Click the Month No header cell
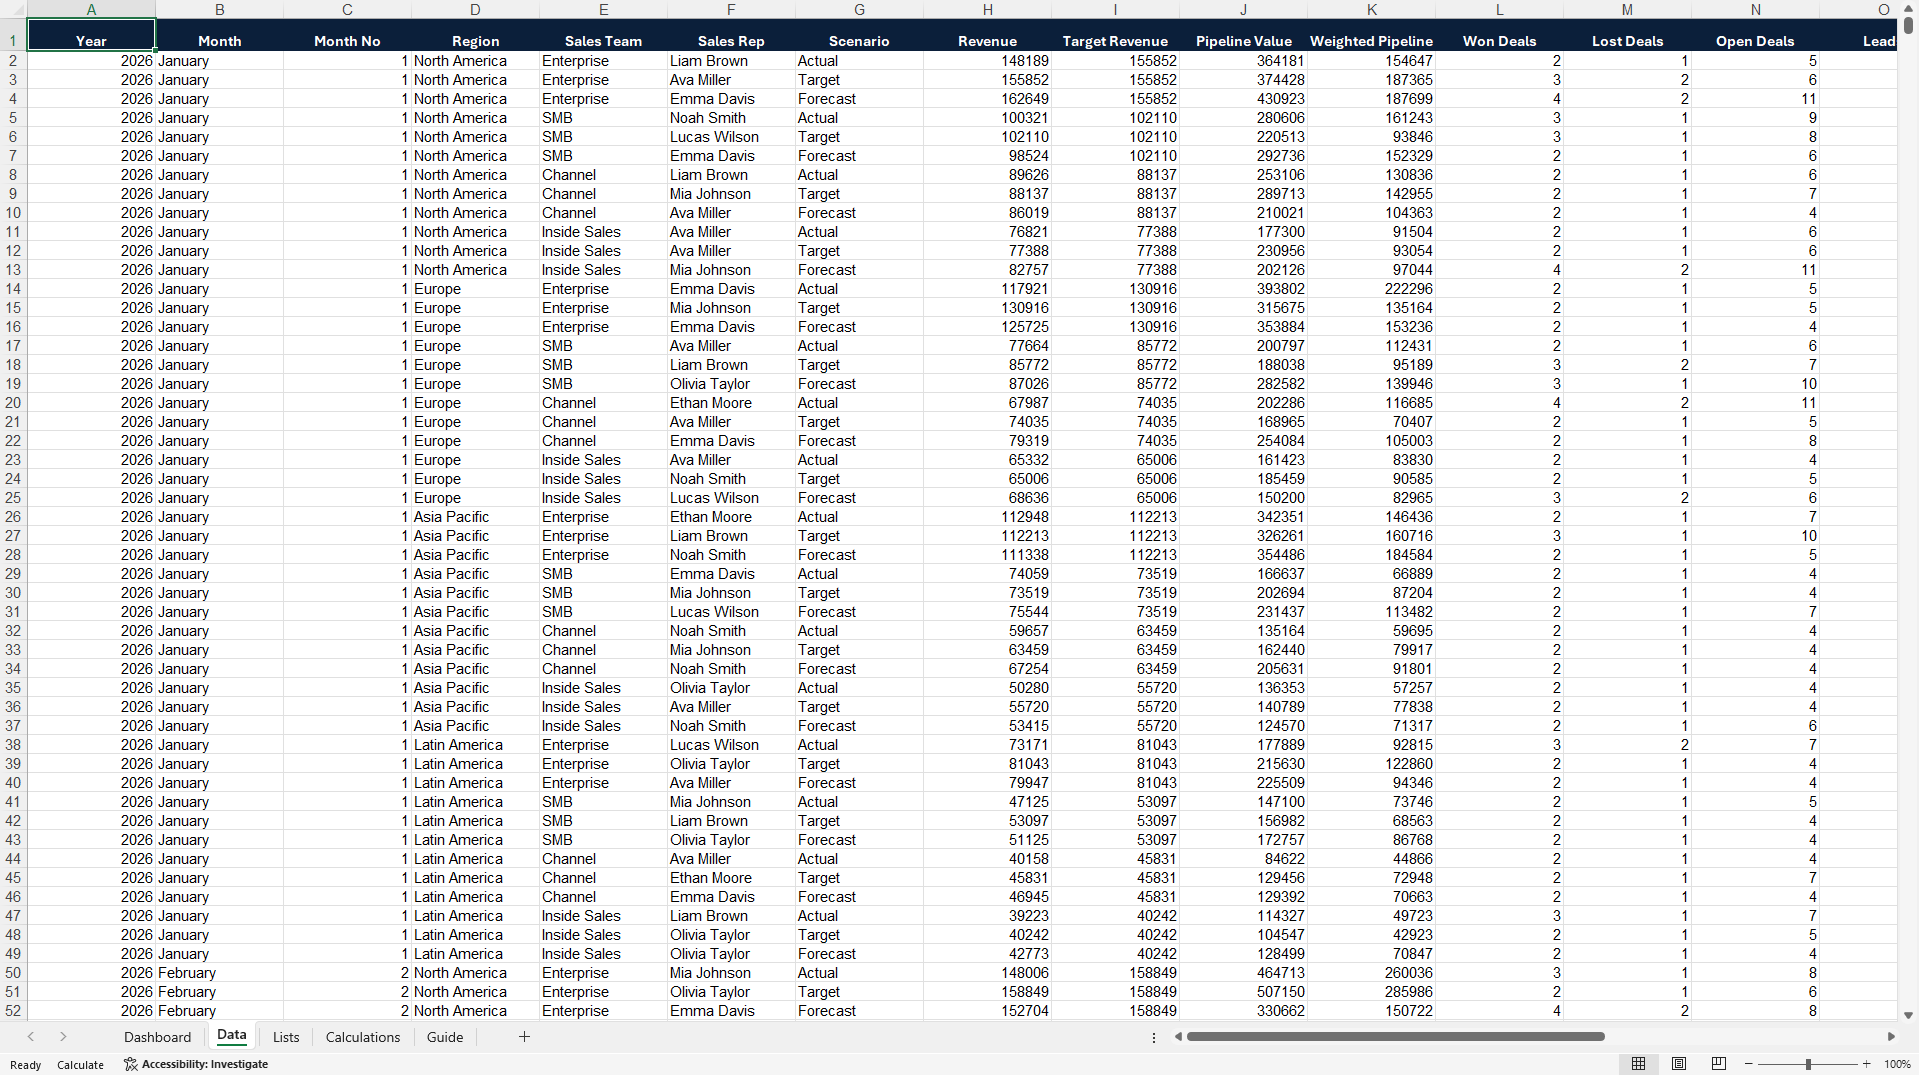 point(347,36)
